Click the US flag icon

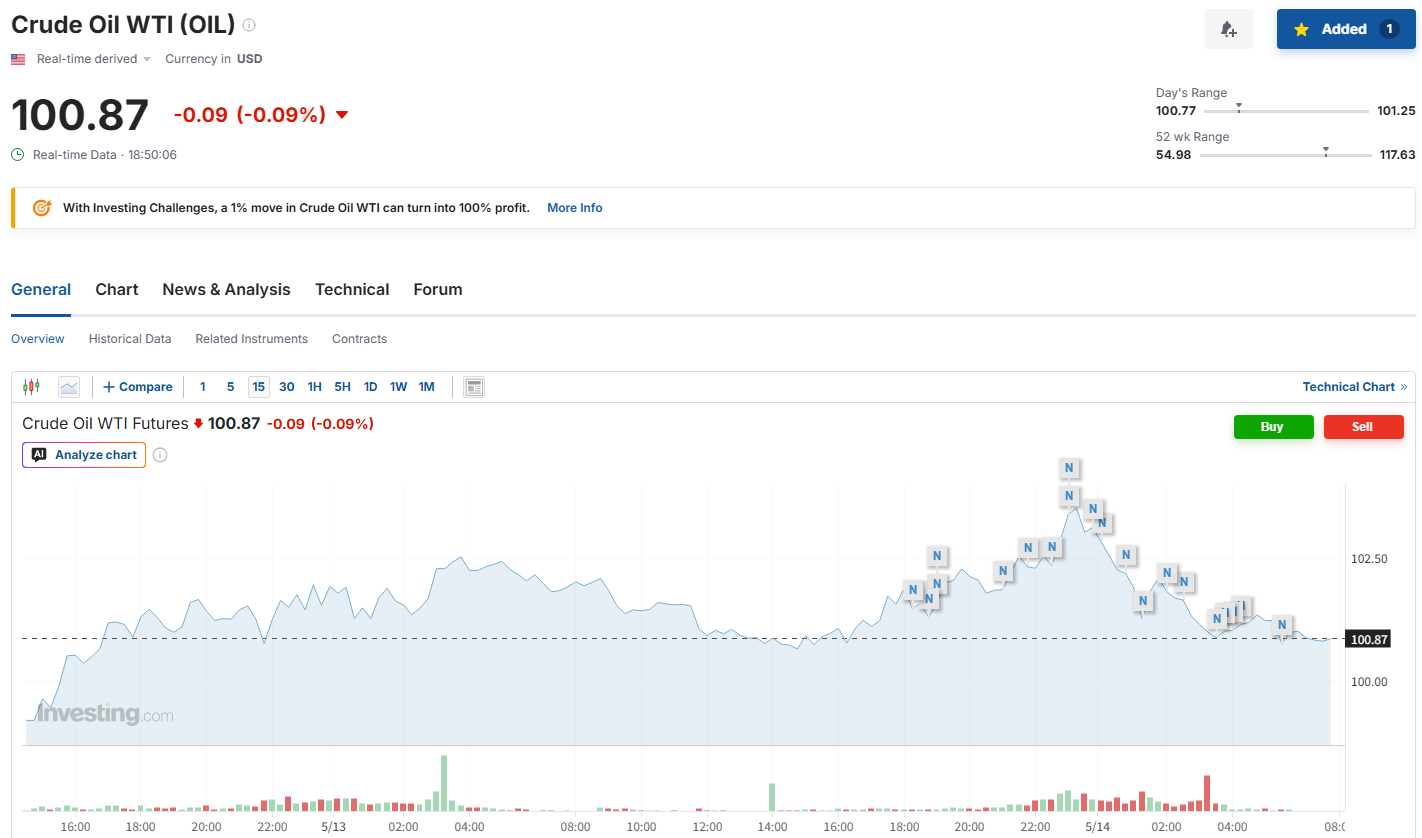[18, 59]
